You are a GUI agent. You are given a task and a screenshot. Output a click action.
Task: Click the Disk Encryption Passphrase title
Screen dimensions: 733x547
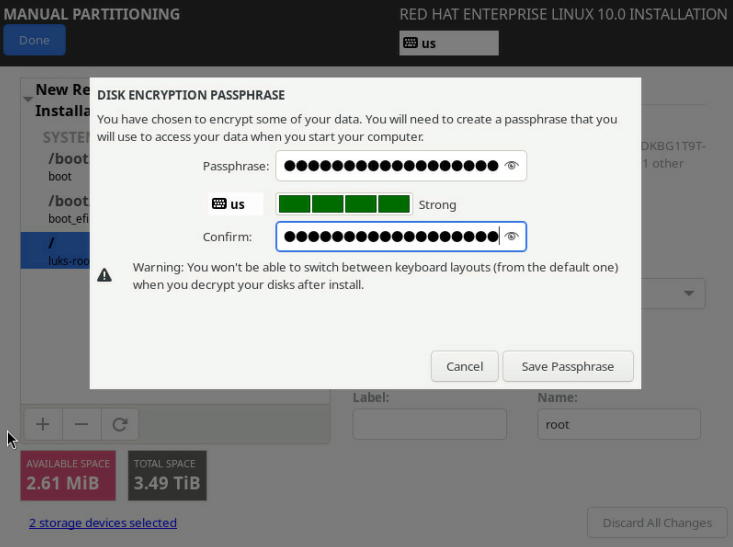[191, 95]
